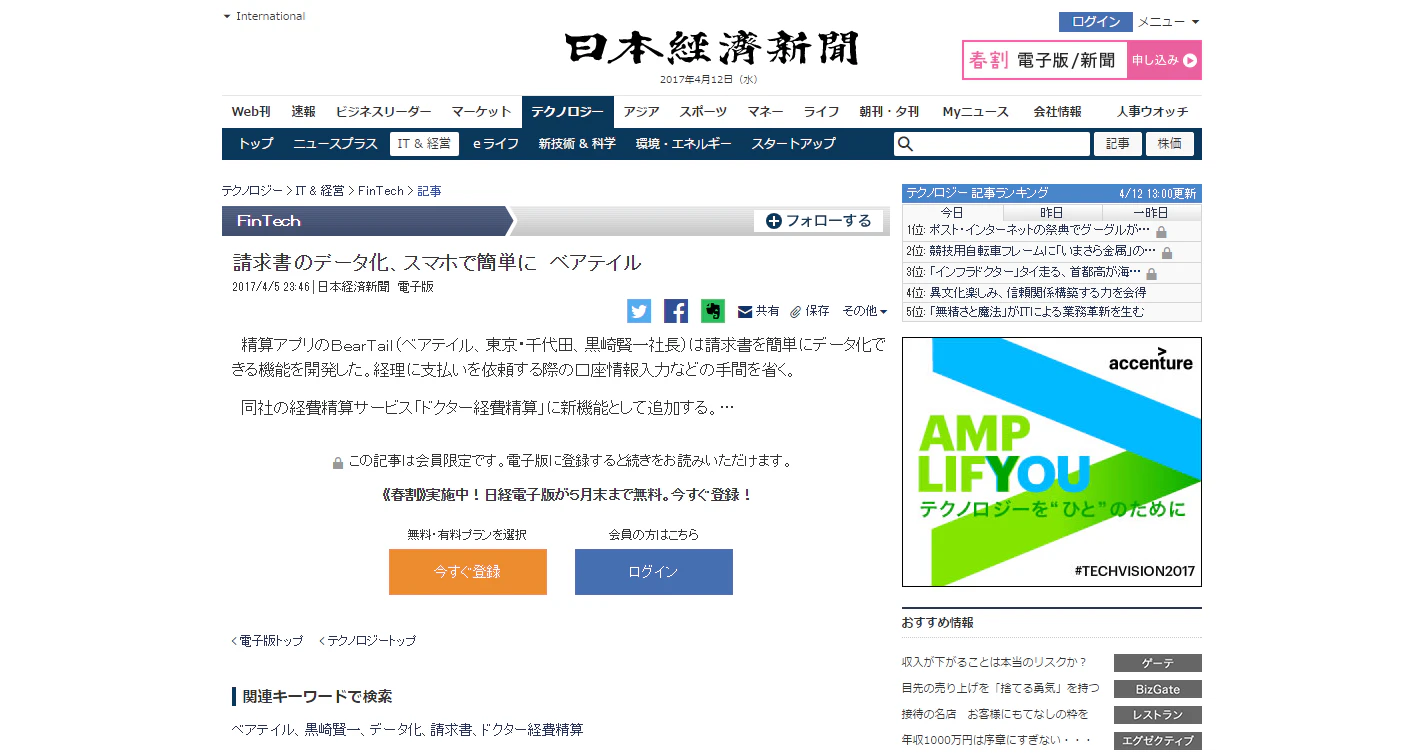
Task: Open 収入が下がることは本当のリスクか？ link
Action: pos(995,662)
